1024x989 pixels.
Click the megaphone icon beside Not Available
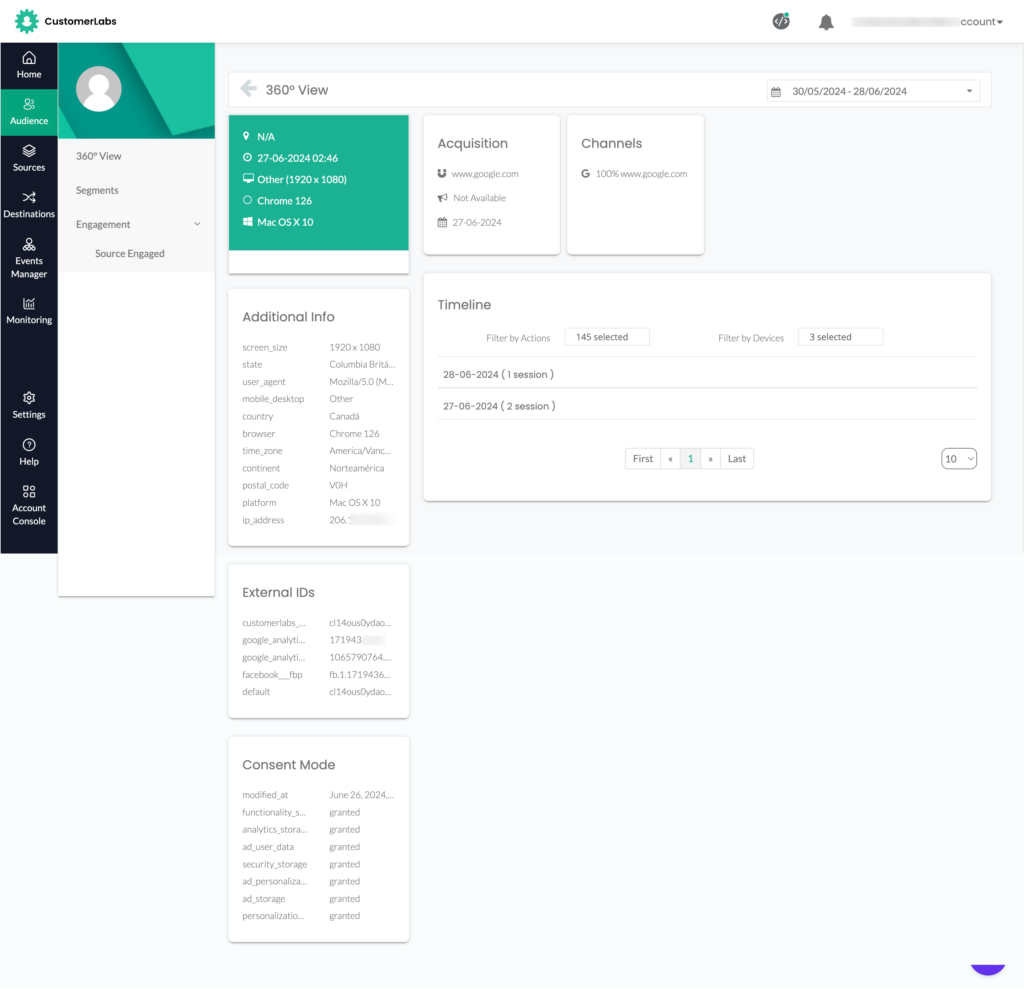pos(443,197)
